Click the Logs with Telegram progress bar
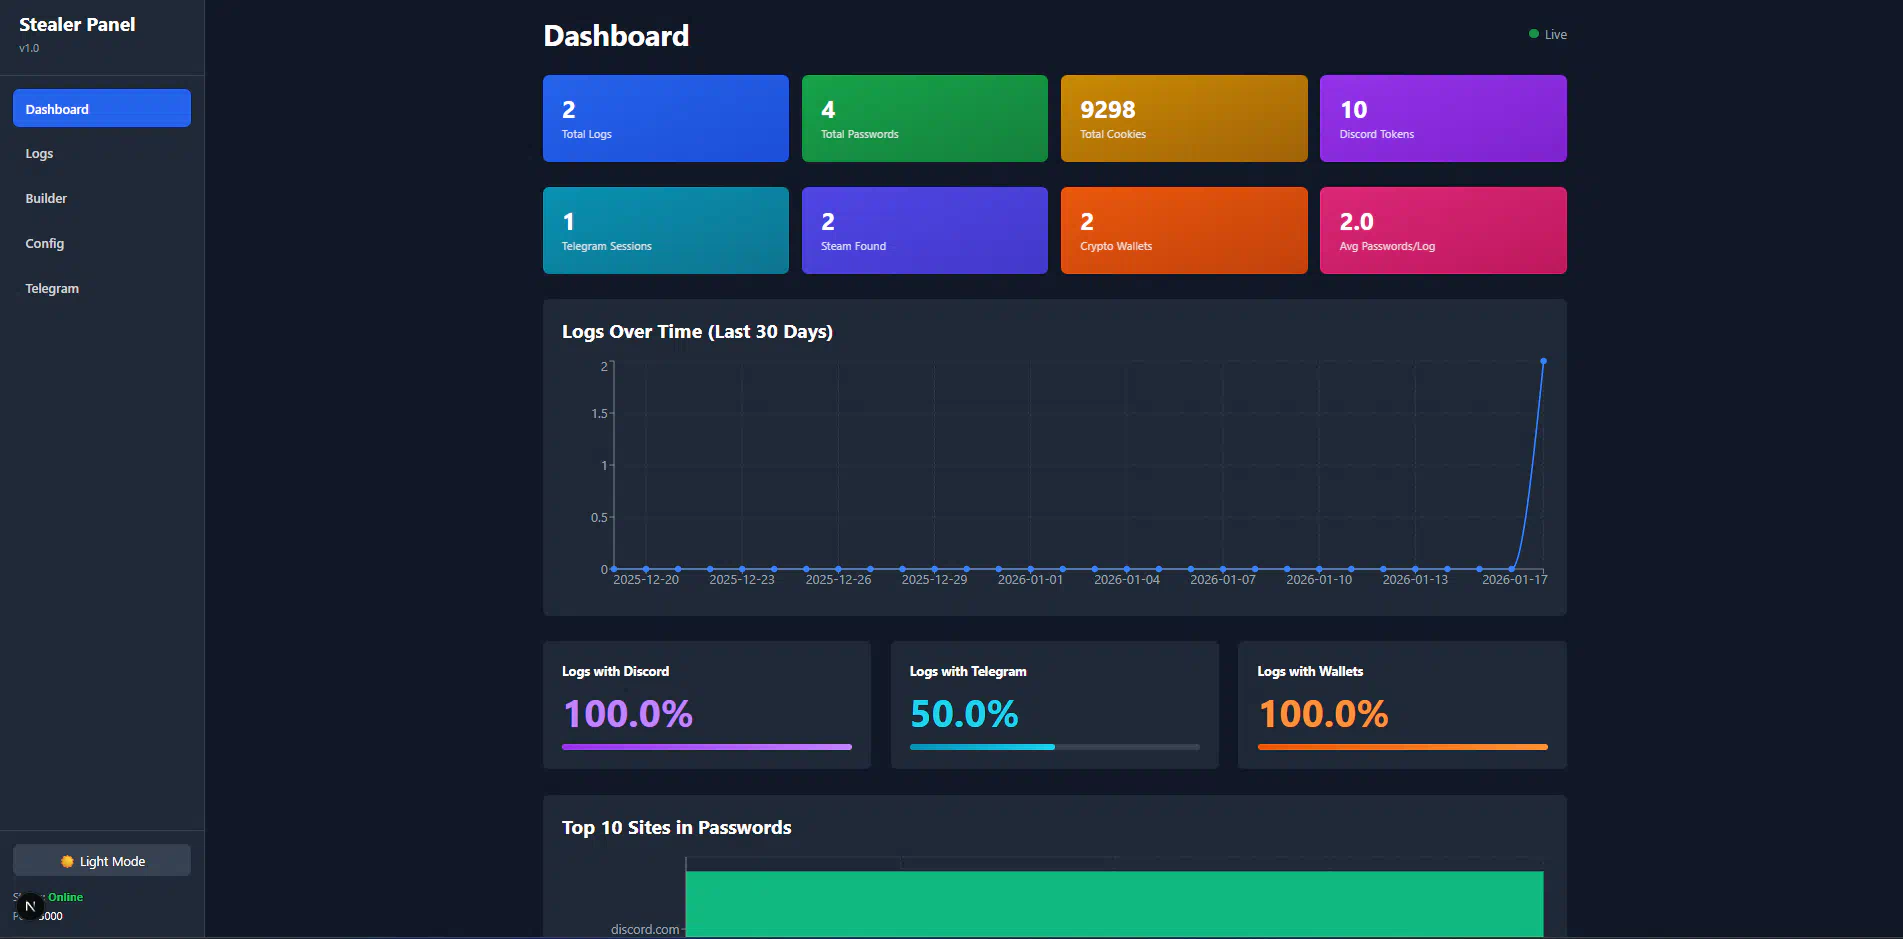1903x939 pixels. (1054, 747)
